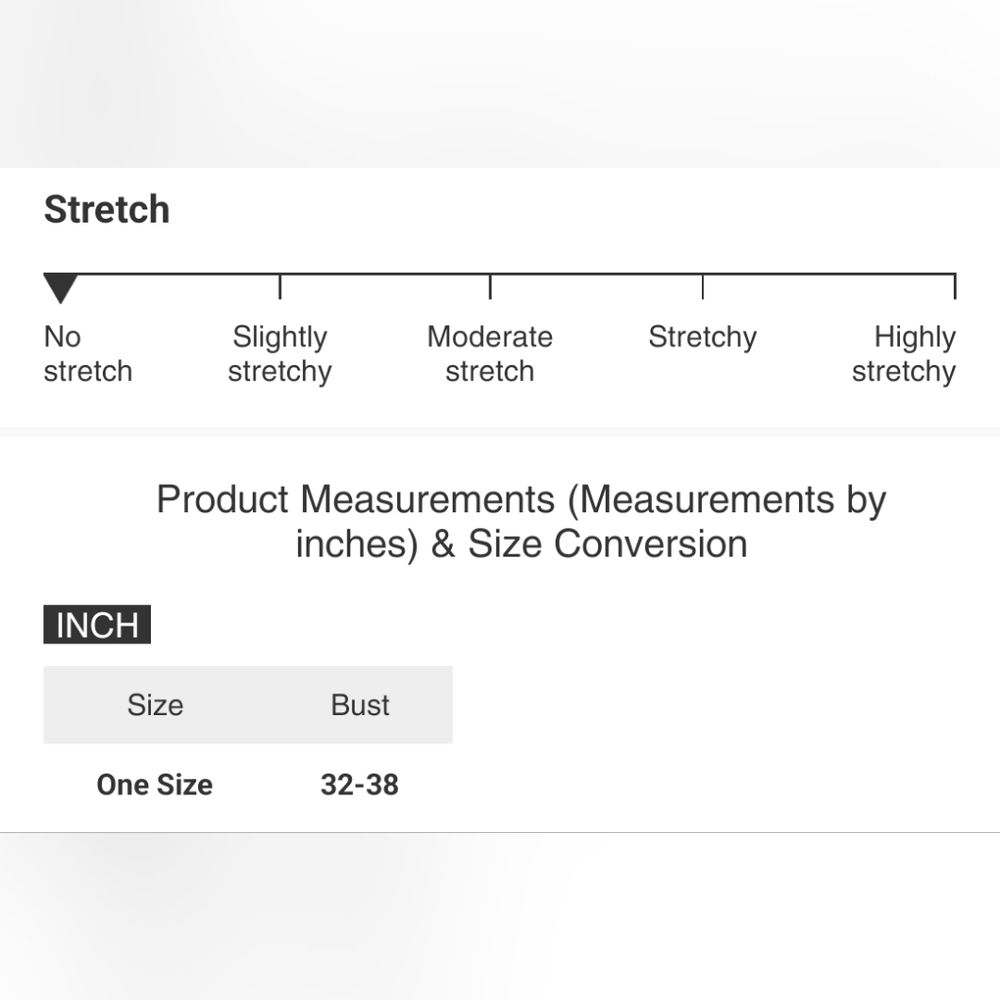The image size is (1000, 1000).
Task: Click the tick mark above "Slightly stretchy"
Action: (280, 286)
